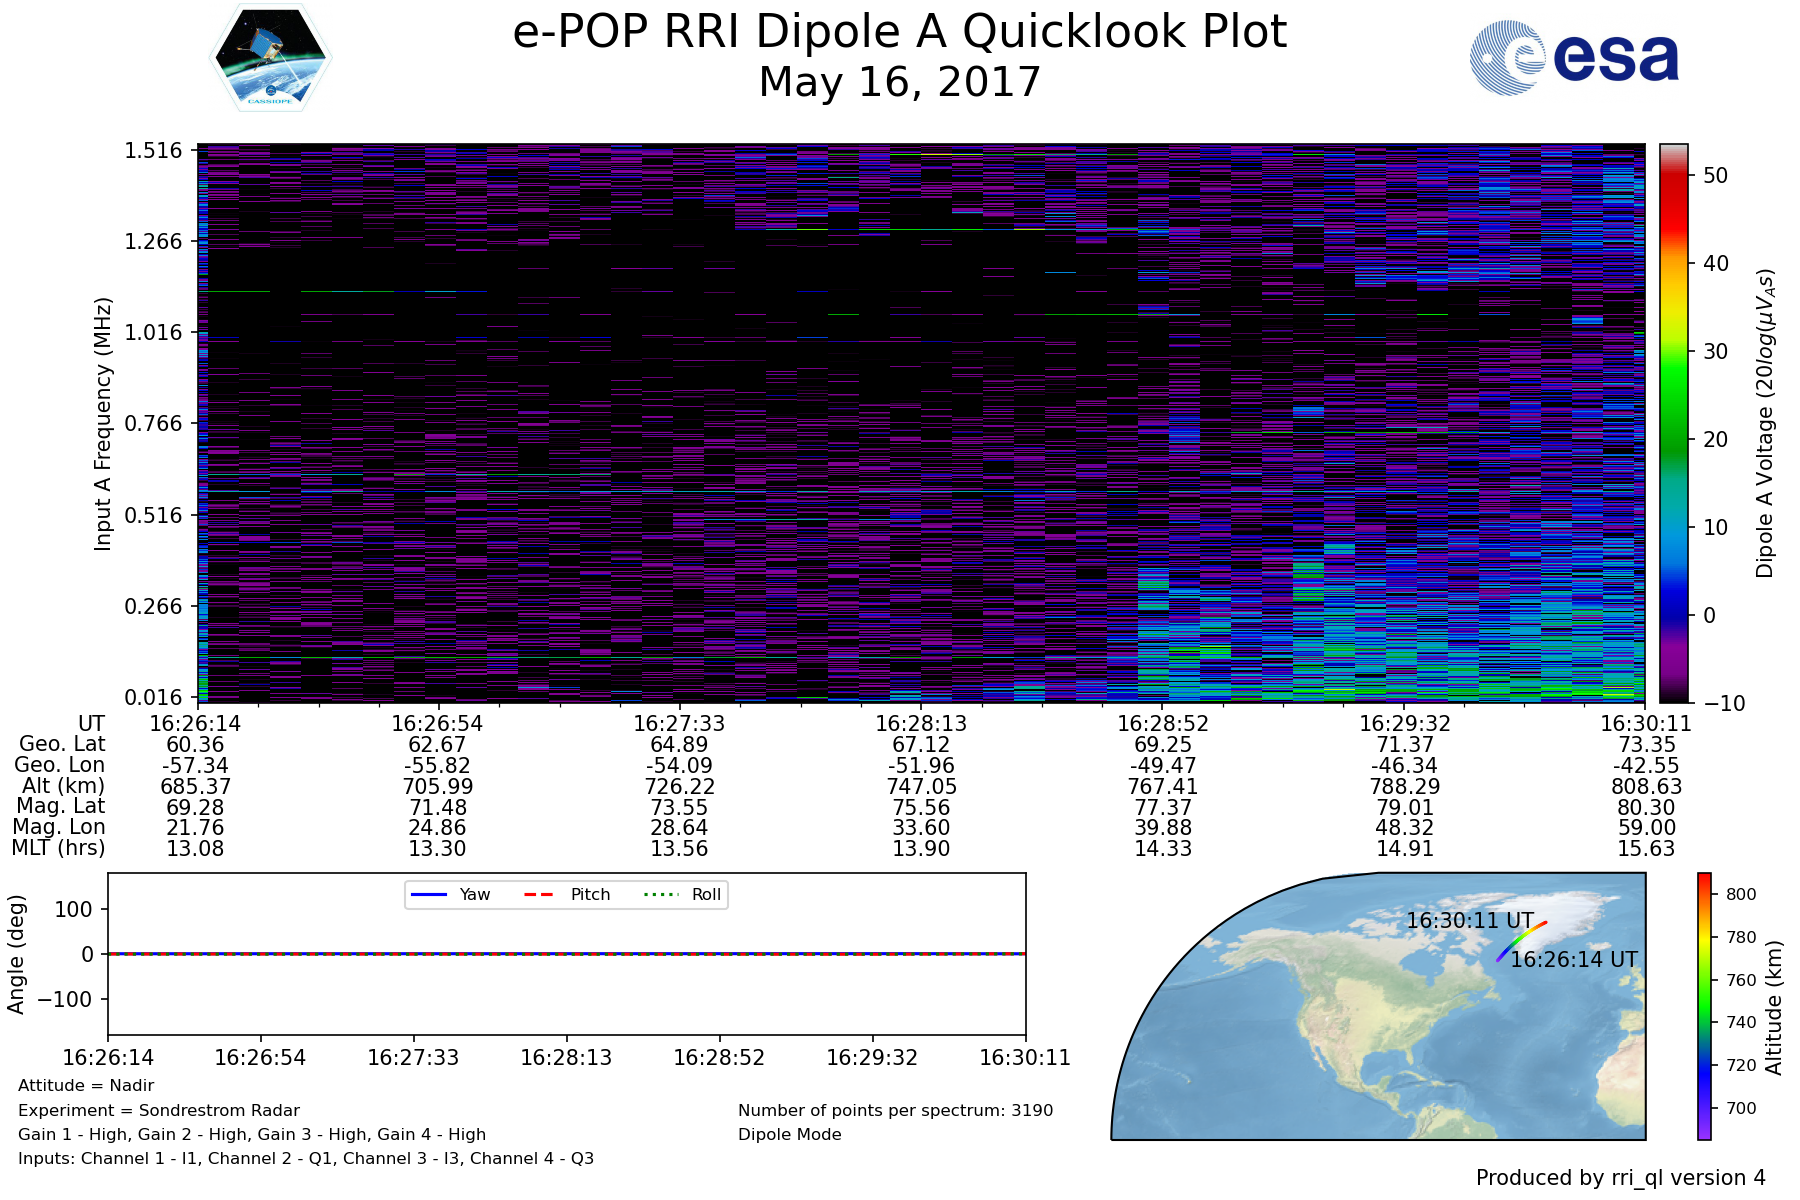Click the date 'May 16, 2017' subtitle
The height and width of the screenshot is (1200, 1800).
point(899,82)
